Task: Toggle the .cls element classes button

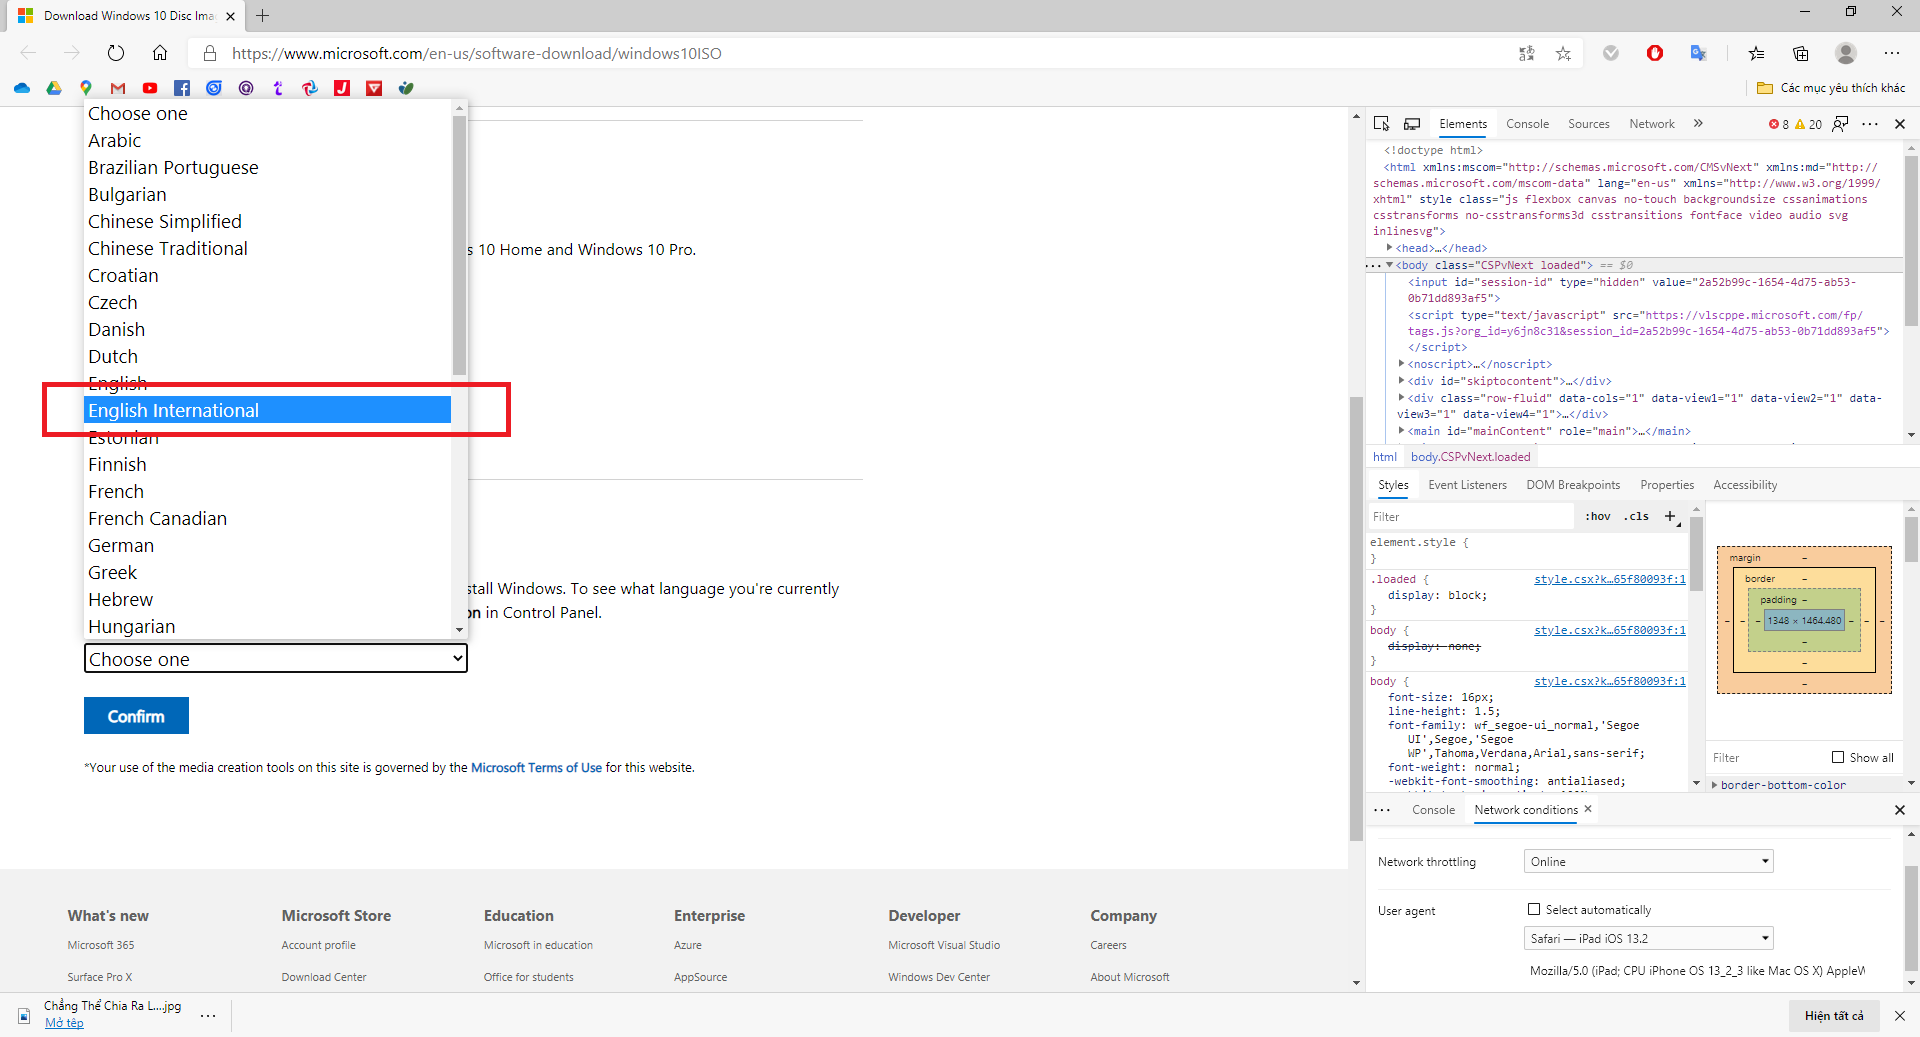Action: (1637, 517)
